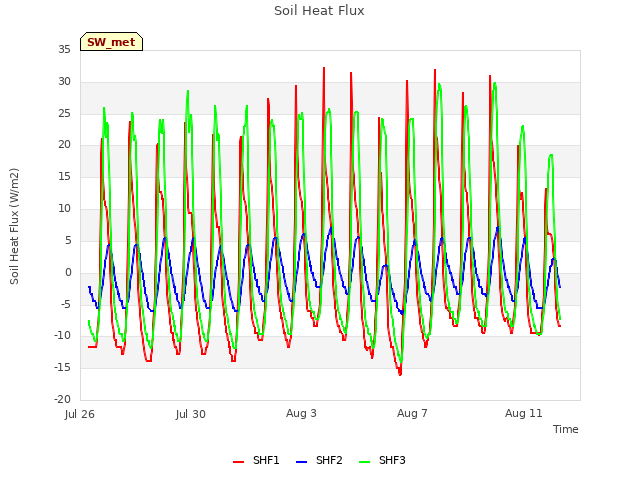Click the Aug 11 x-axis label
The image size is (640, 480).
tap(524, 413)
